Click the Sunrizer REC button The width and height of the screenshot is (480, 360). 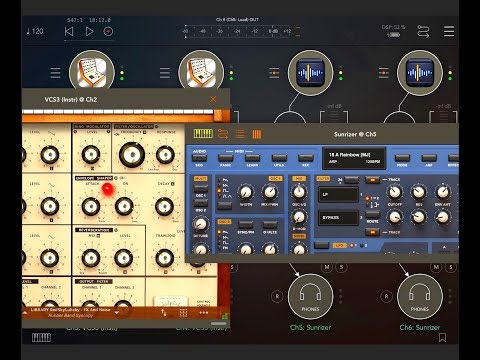click(x=306, y=158)
